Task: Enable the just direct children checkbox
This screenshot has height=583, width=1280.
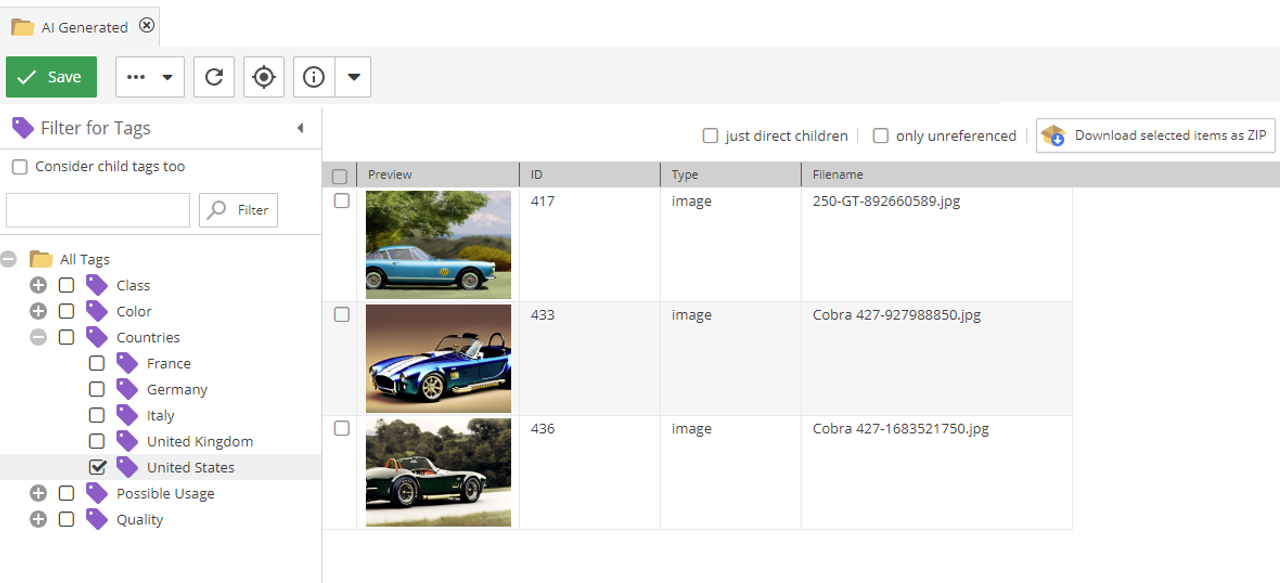Action: pyautogui.click(x=710, y=135)
